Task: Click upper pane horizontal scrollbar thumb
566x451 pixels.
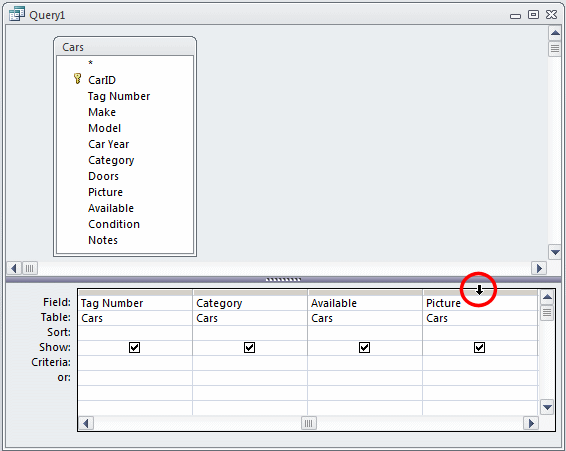Action: point(30,268)
